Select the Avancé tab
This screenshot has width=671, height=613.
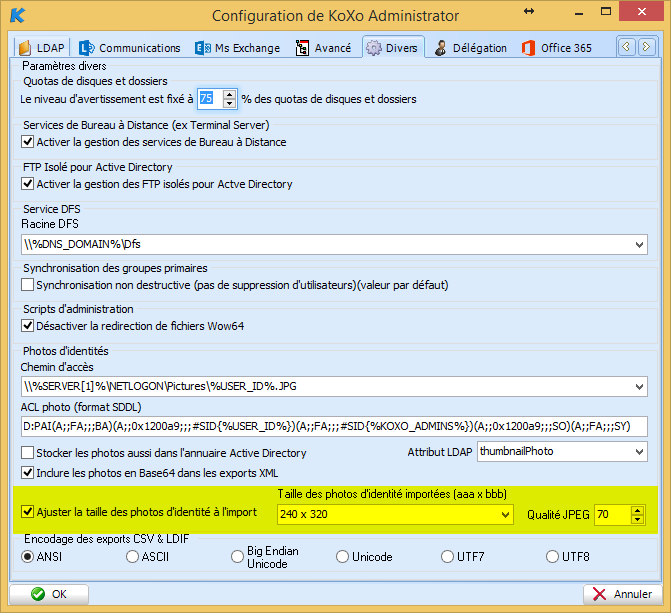(323, 48)
